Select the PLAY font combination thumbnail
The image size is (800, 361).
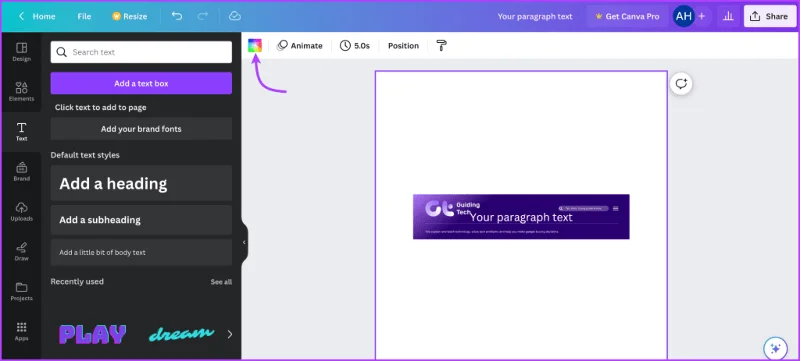click(x=92, y=334)
